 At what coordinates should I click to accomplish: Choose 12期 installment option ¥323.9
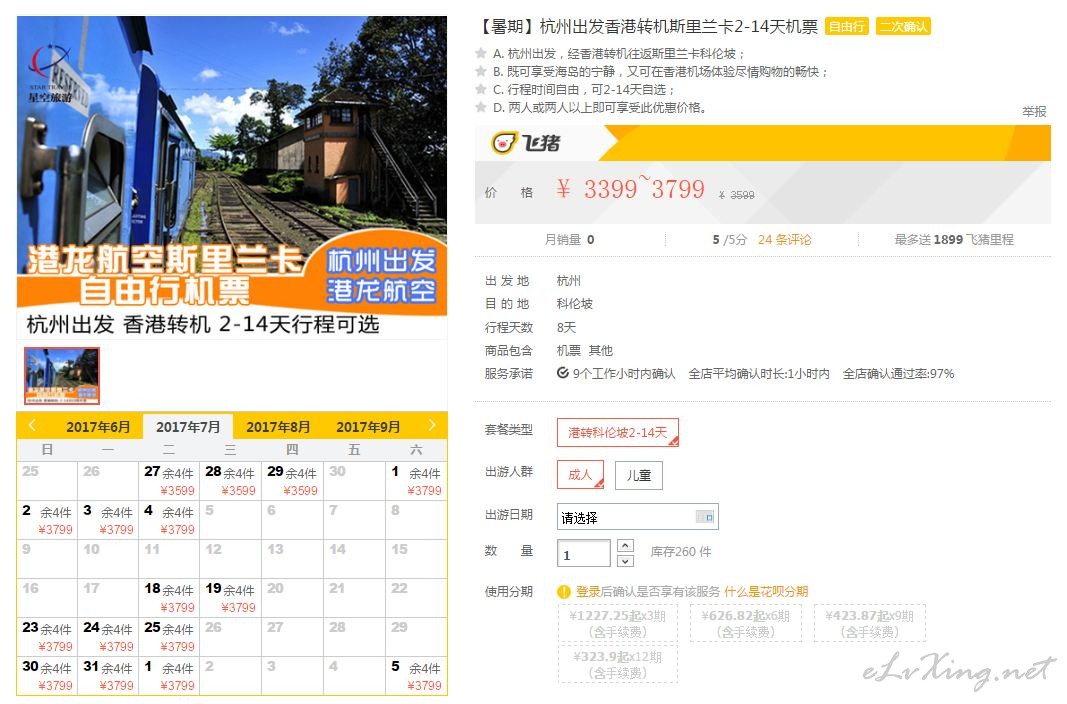[618, 665]
